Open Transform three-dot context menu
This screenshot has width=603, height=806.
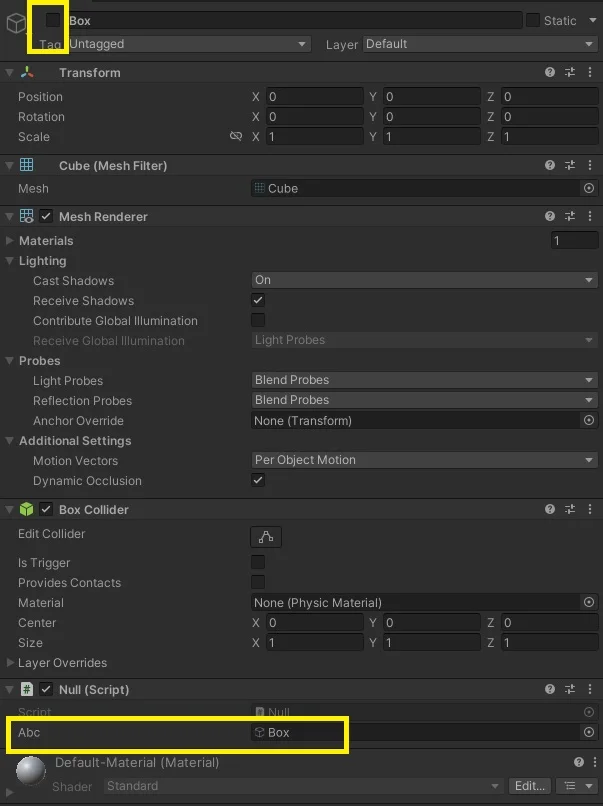click(590, 72)
